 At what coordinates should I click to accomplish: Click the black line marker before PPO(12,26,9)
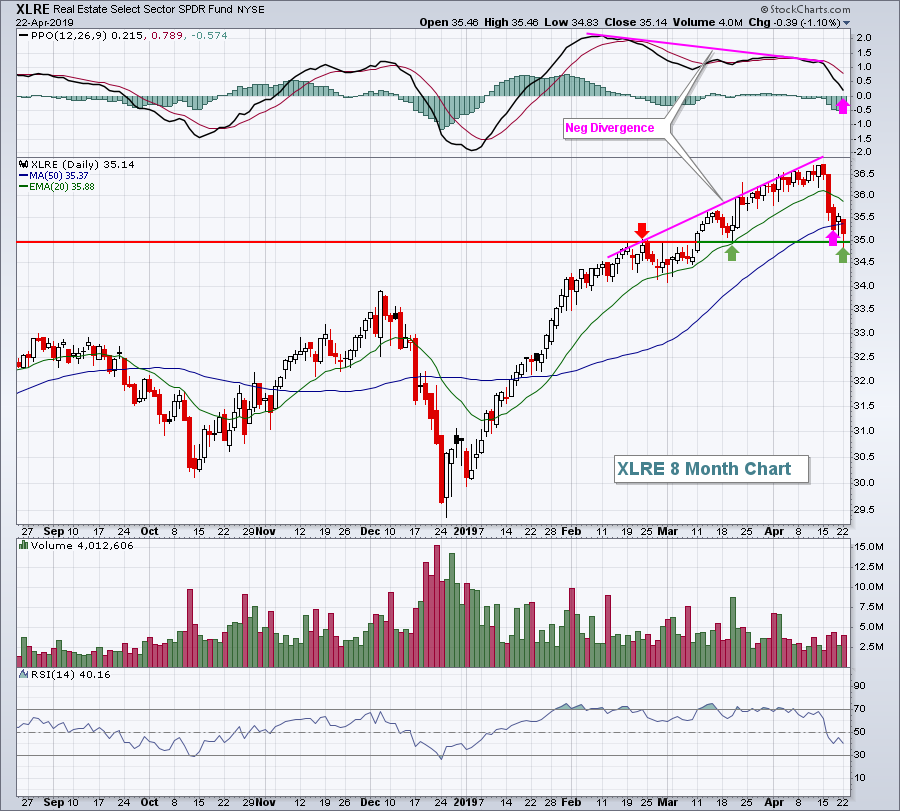click(24, 36)
